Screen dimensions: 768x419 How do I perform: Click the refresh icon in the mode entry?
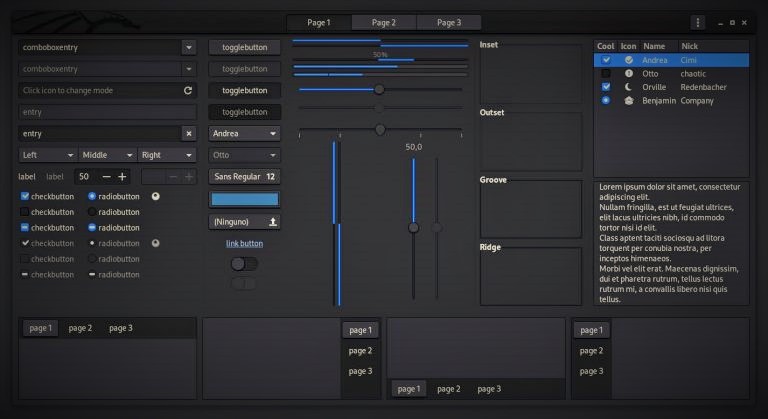pyautogui.click(x=188, y=90)
